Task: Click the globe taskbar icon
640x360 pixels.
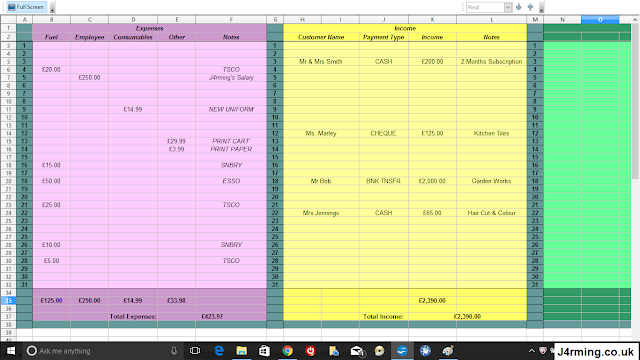Action: pyautogui.click(x=425, y=351)
